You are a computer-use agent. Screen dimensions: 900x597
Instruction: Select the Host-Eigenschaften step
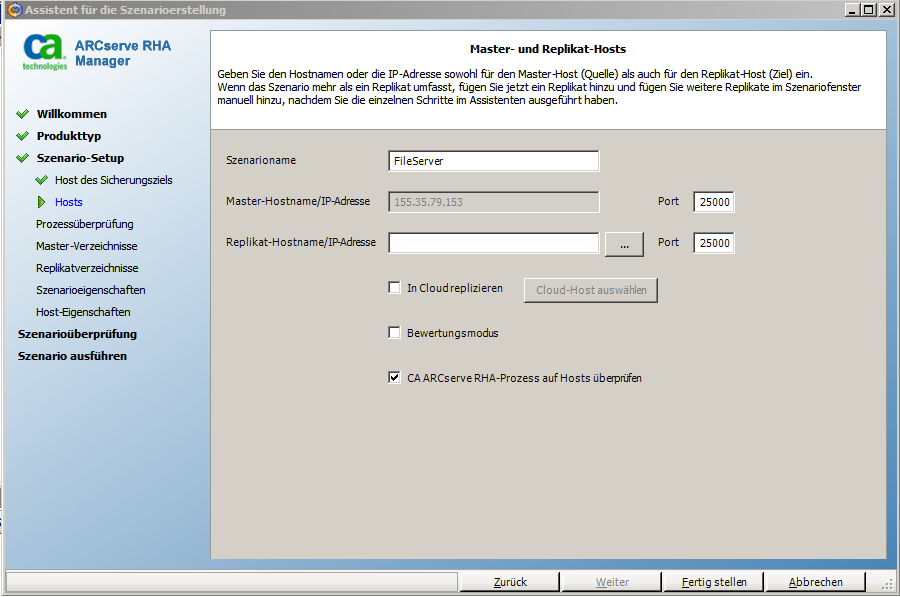pyautogui.click(x=83, y=312)
